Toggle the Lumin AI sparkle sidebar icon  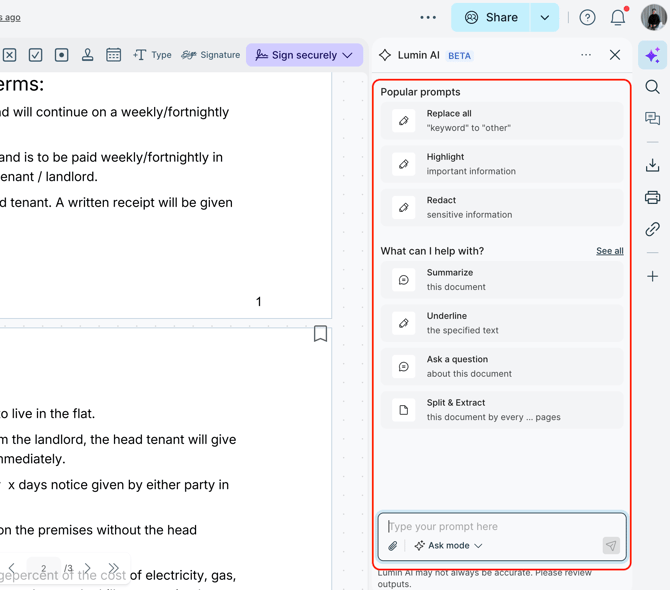click(x=652, y=55)
